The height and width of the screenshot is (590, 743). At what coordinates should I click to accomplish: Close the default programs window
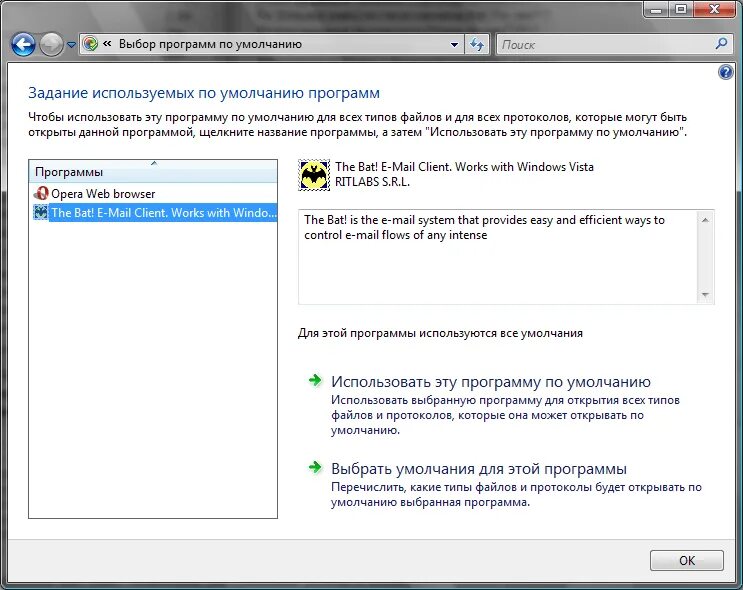pyautogui.click(x=715, y=9)
